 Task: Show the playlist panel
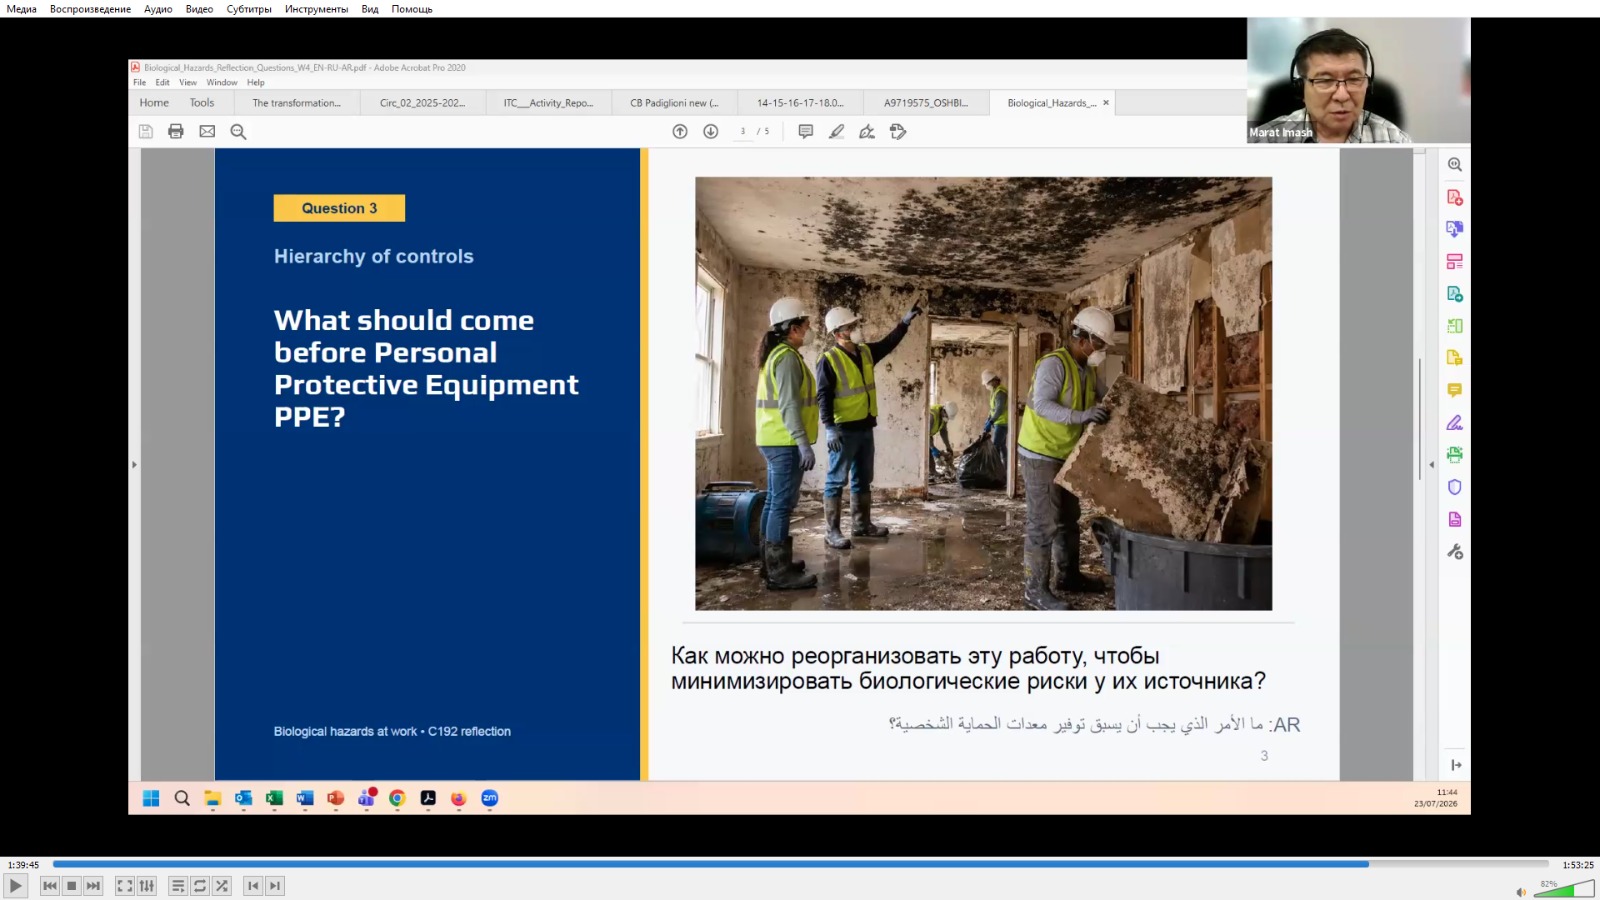177,886
